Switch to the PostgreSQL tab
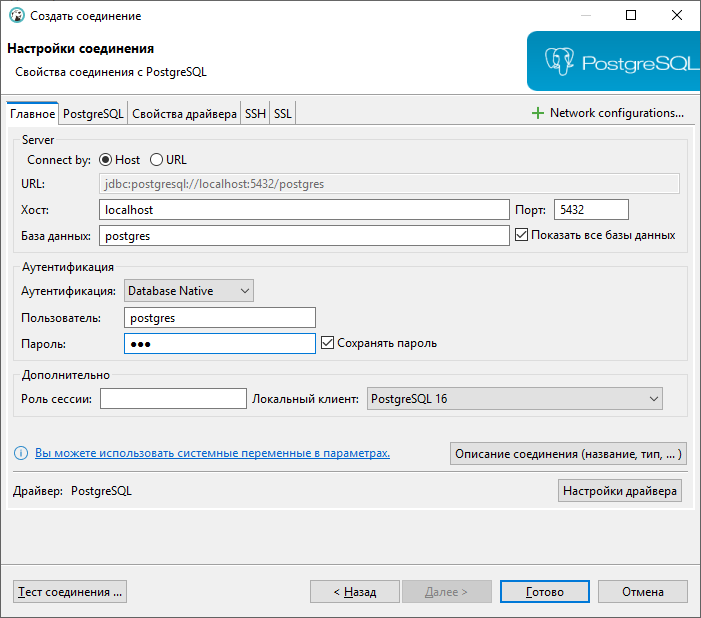Image resolution: width=701 pixels, height=618 pixels. (93, 114)
